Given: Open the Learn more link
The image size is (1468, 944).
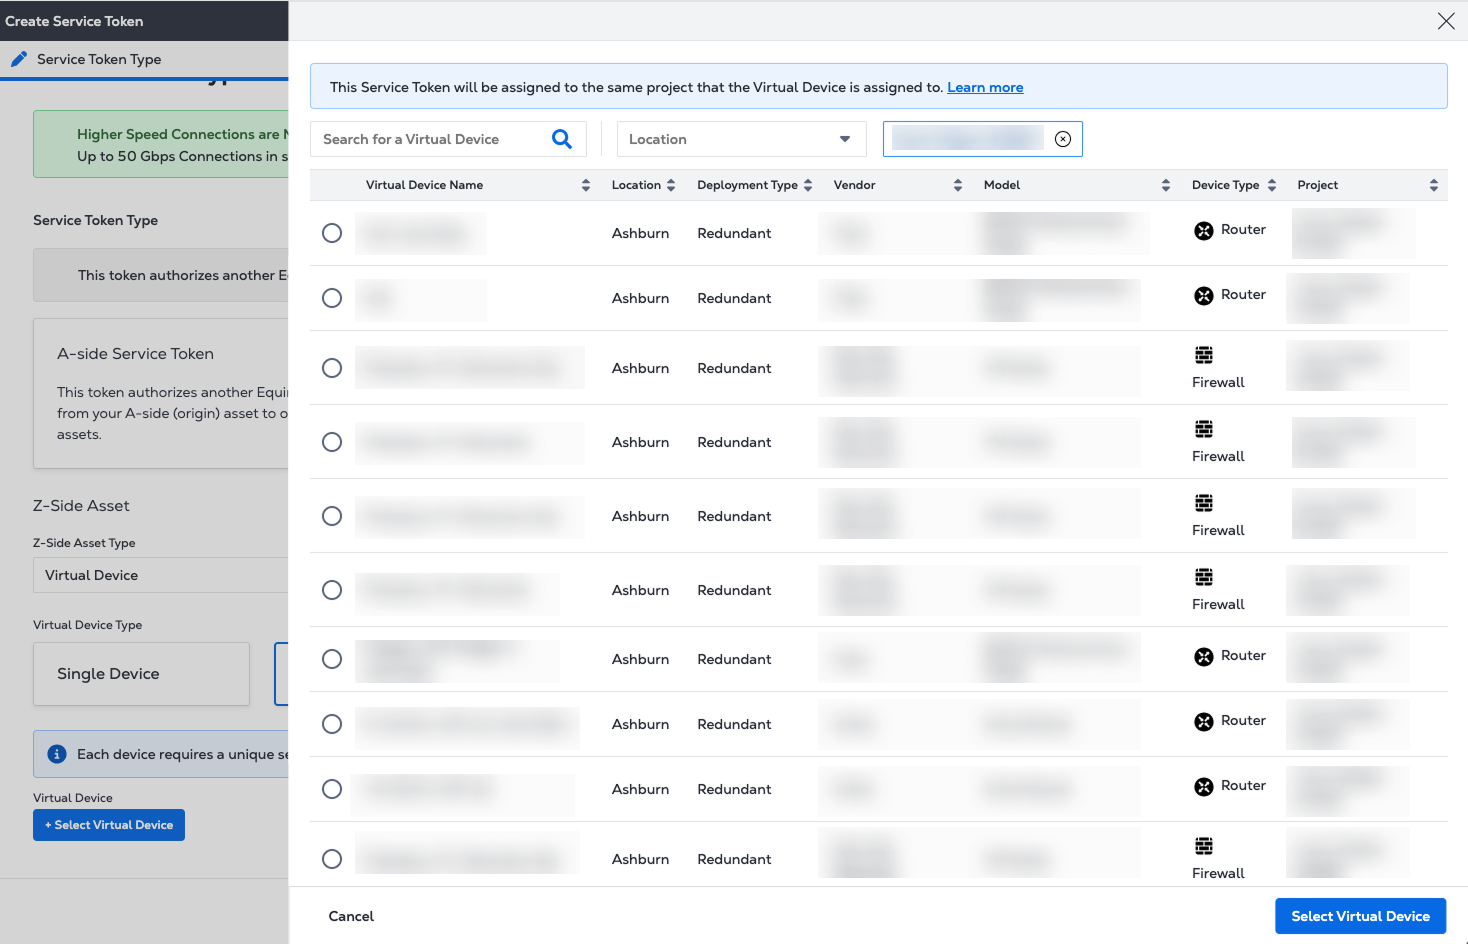Looking at the screenshot, I should 985,87.
